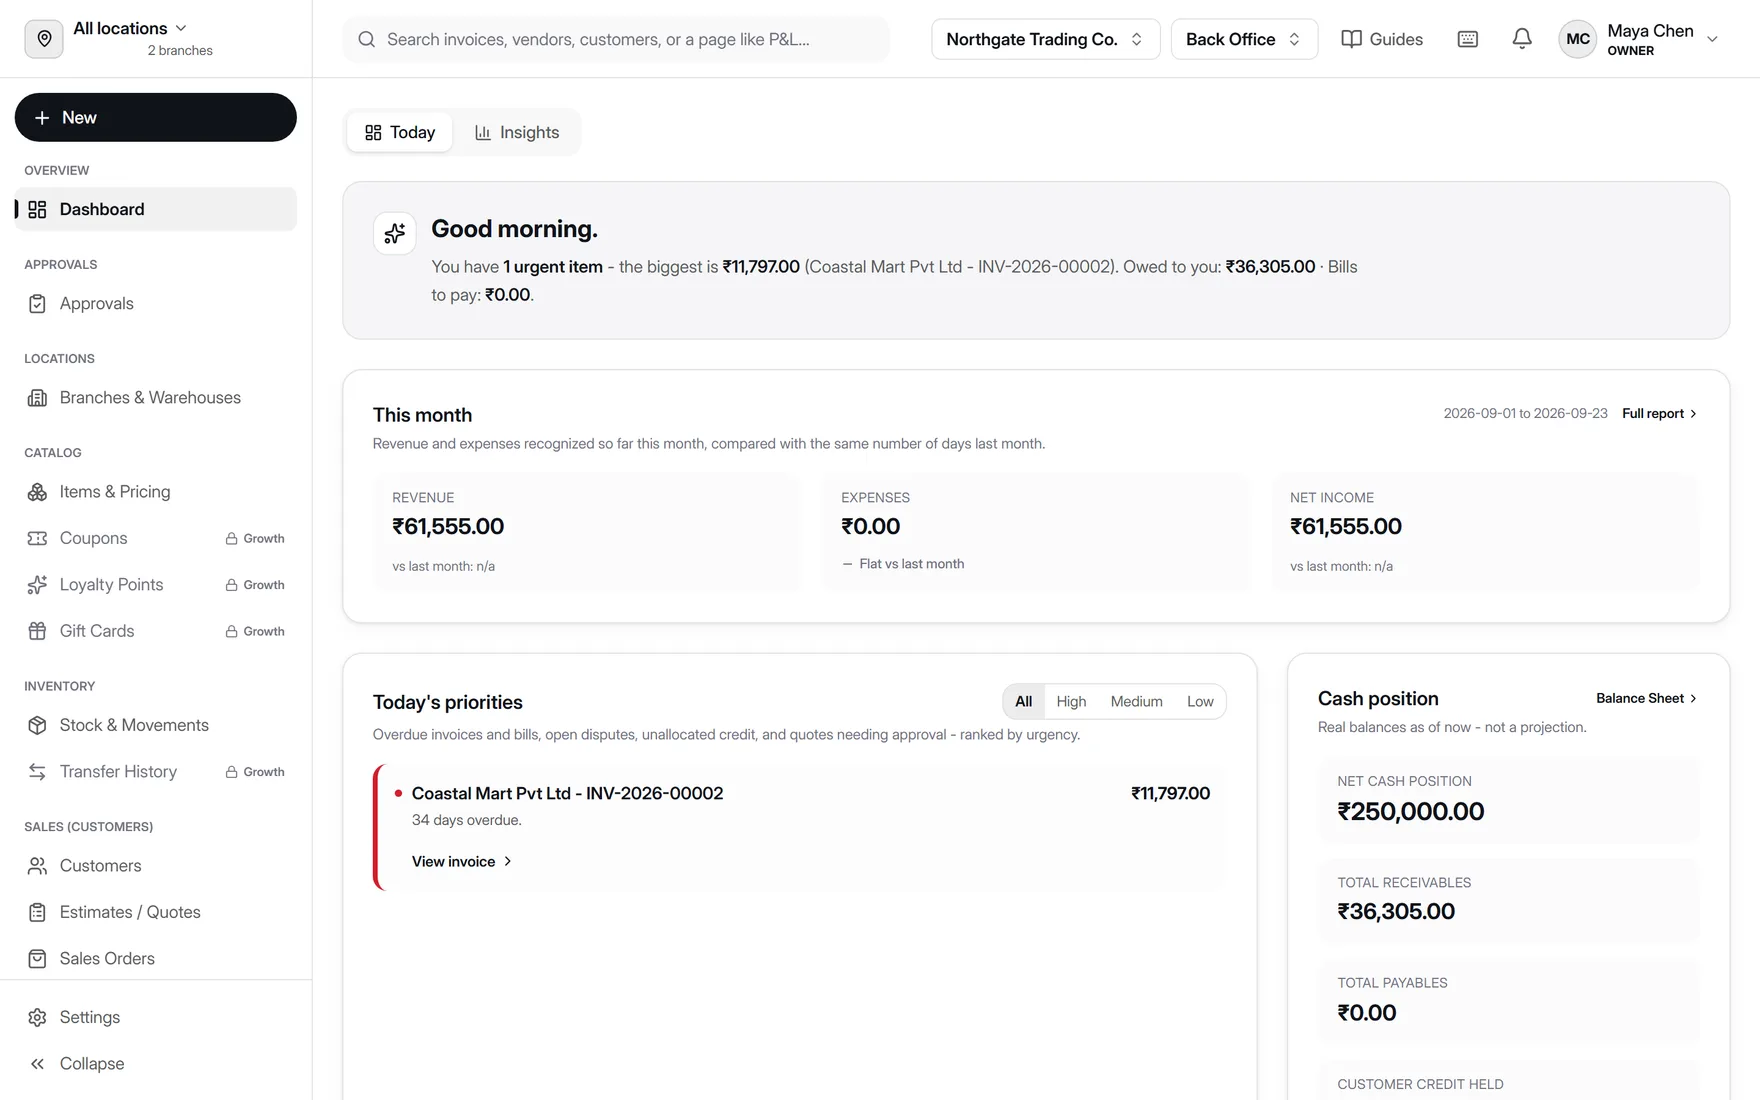Viewport: 1760px width, 1100px height.
Task: Click the Items & Pricing icon
Action: 37,492
